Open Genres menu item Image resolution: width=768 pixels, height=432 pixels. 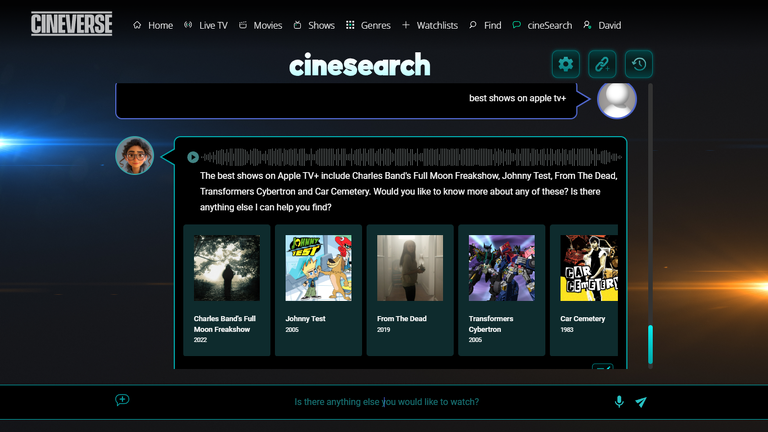(x=368, y=25)
